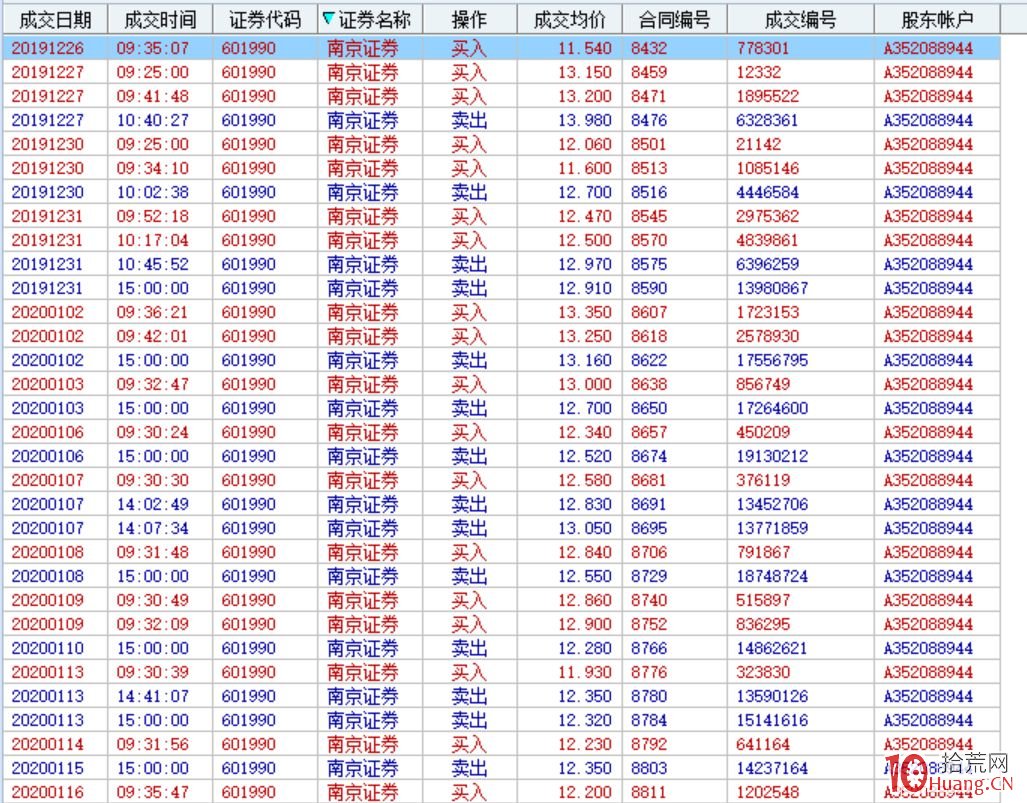Select trade number 515897
Viewport: 1027px width, 803px height.
[762, 601]
